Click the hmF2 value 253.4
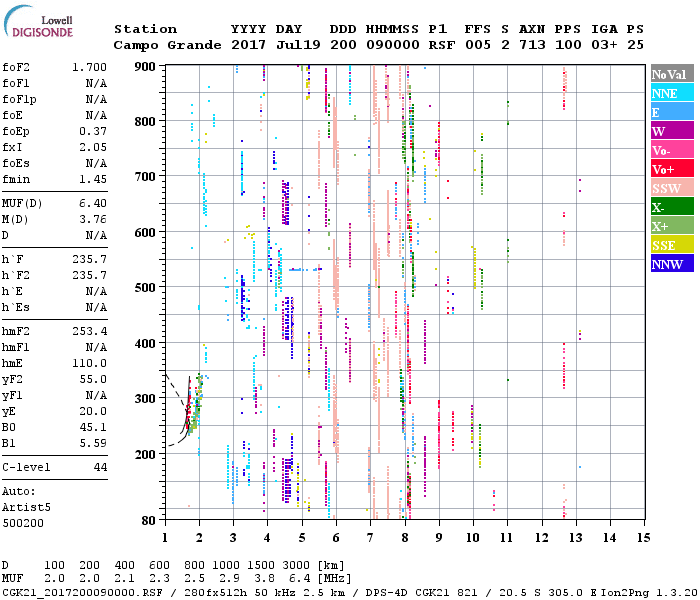The image size is (700, 600). (89, 331)
